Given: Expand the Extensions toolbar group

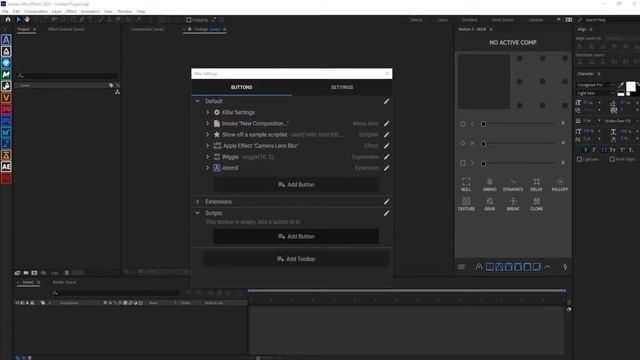Looking at the screenshot, I should [198, 202].
